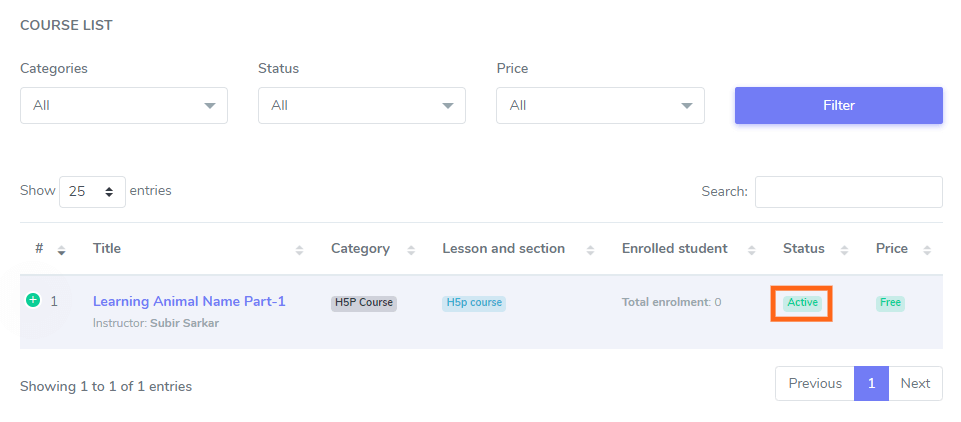Image resolution: width=961 pixels, height=422 pixels.
Task: Click the Active status badge
Action: tap(802, 302)
